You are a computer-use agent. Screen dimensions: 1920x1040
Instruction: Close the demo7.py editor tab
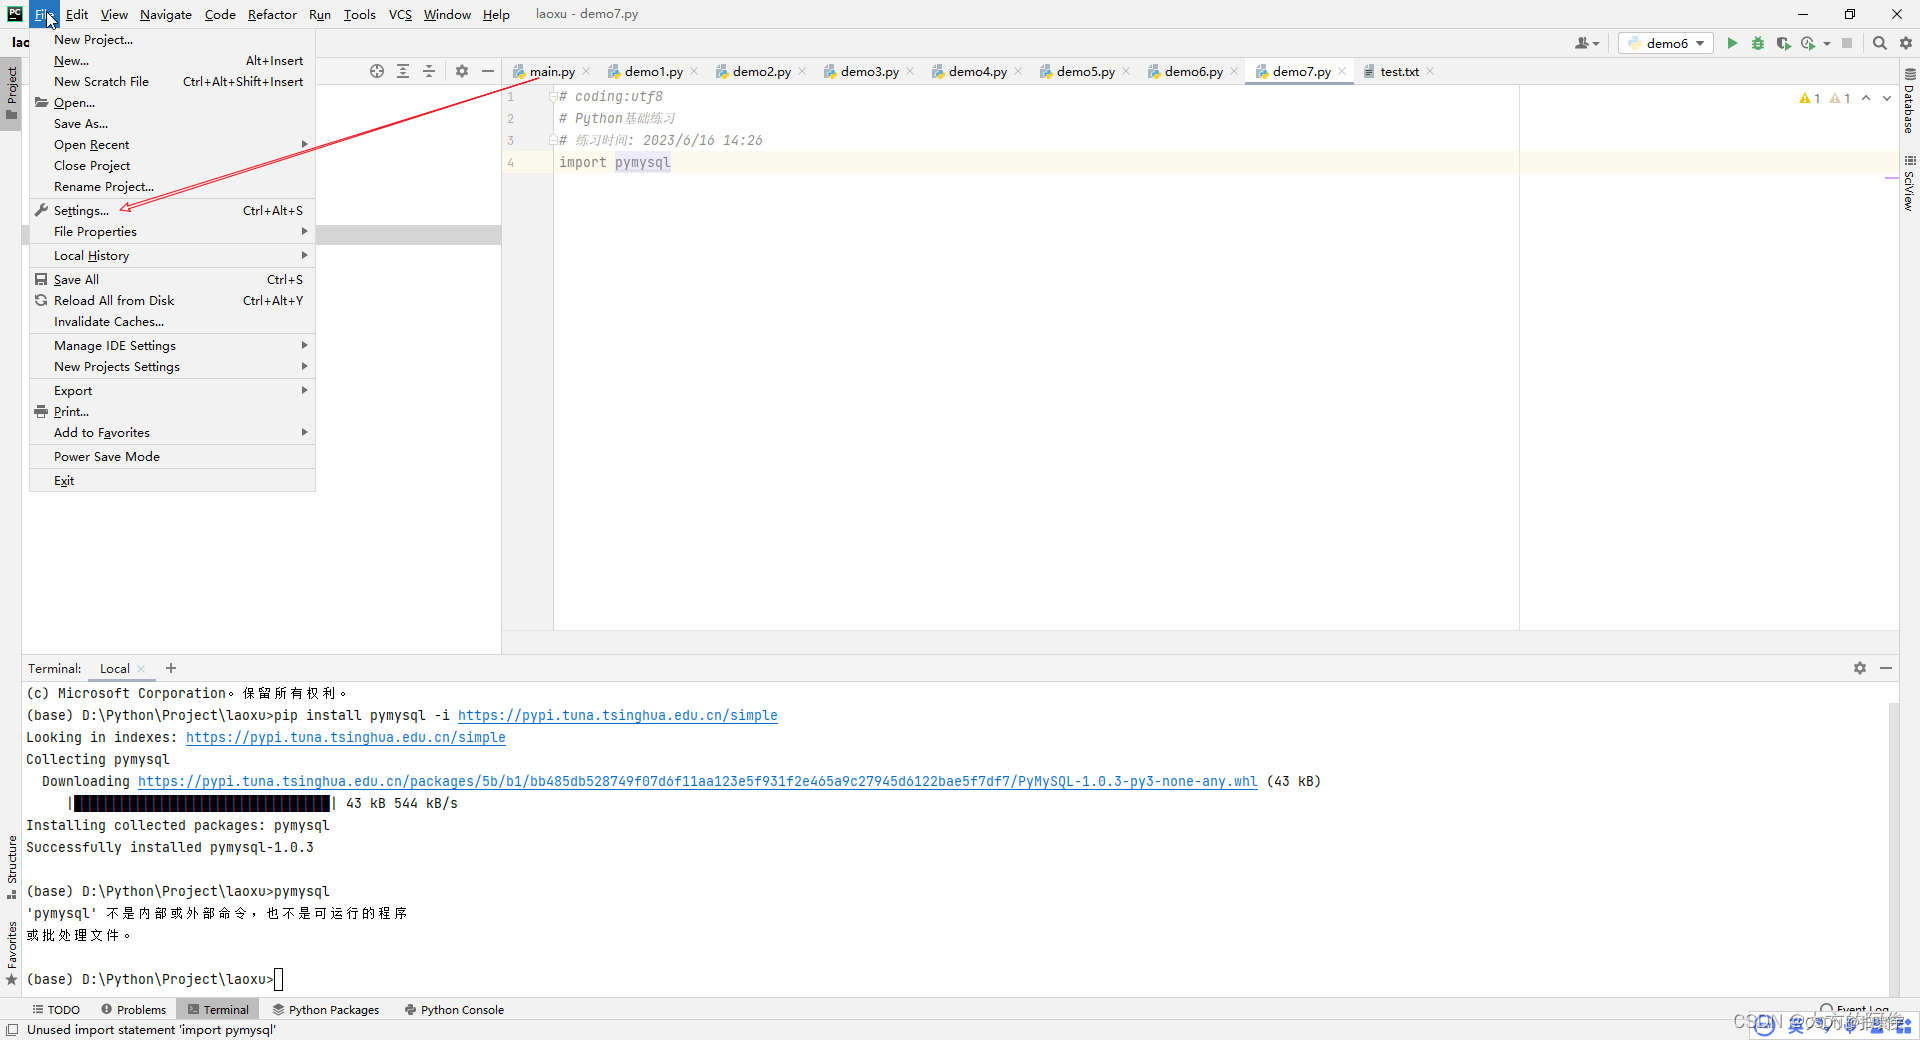(x=1342, y=71)
